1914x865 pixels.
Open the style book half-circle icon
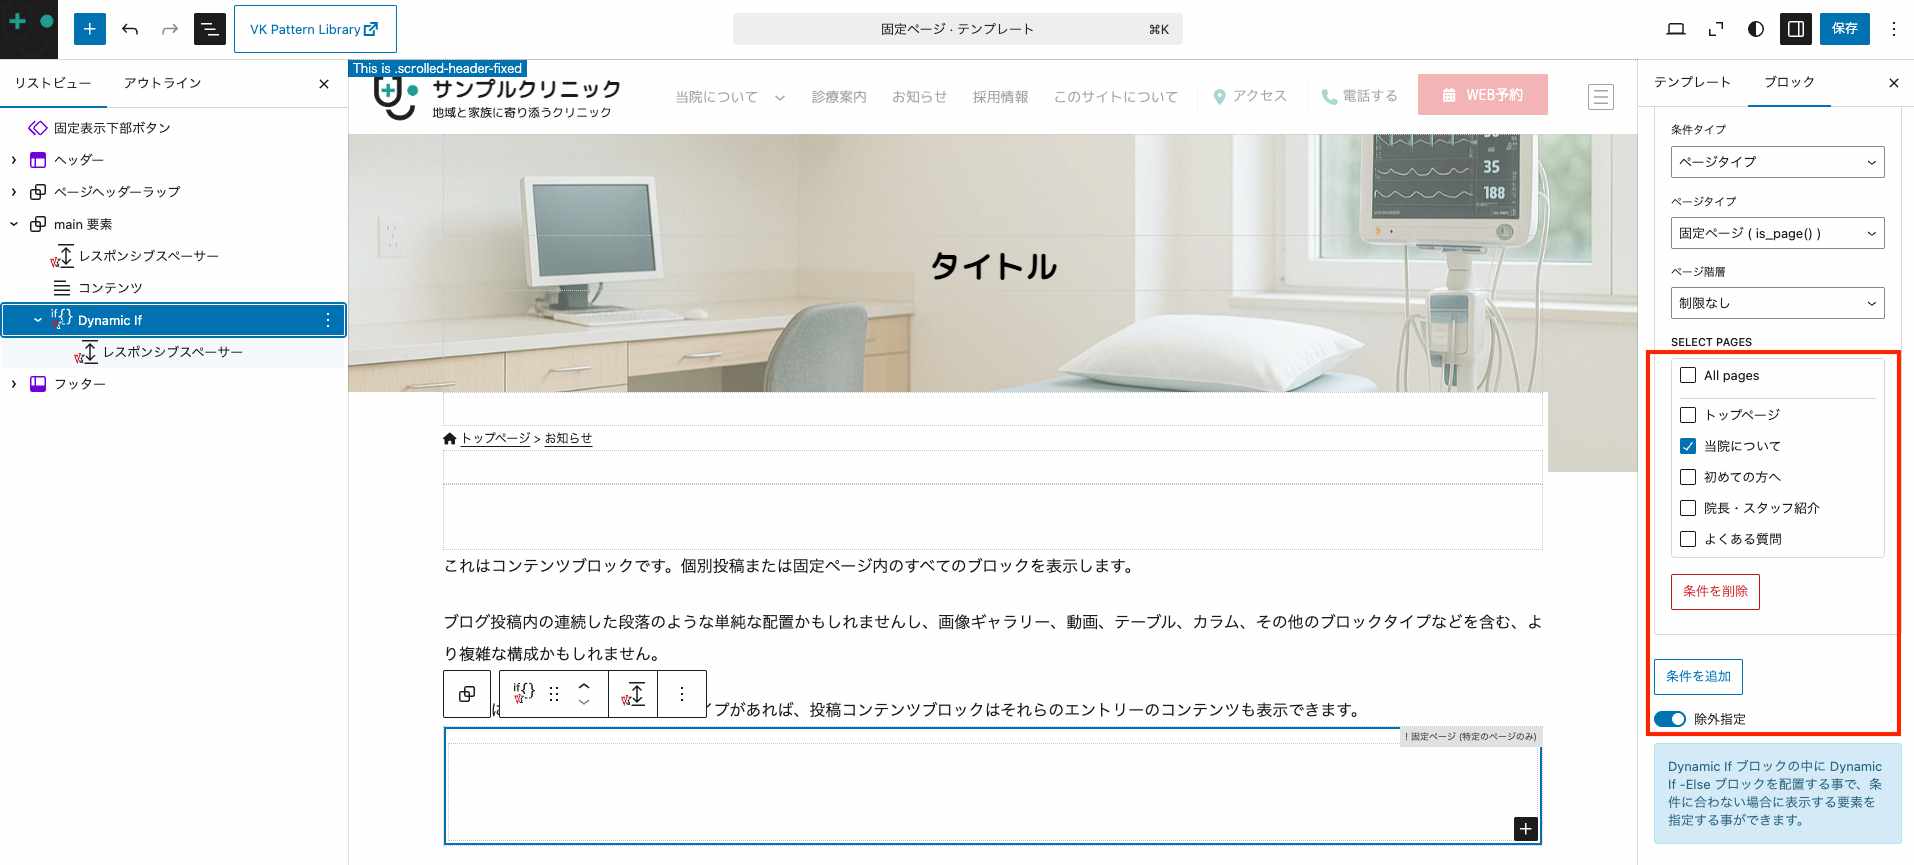tap(1755, 29)
